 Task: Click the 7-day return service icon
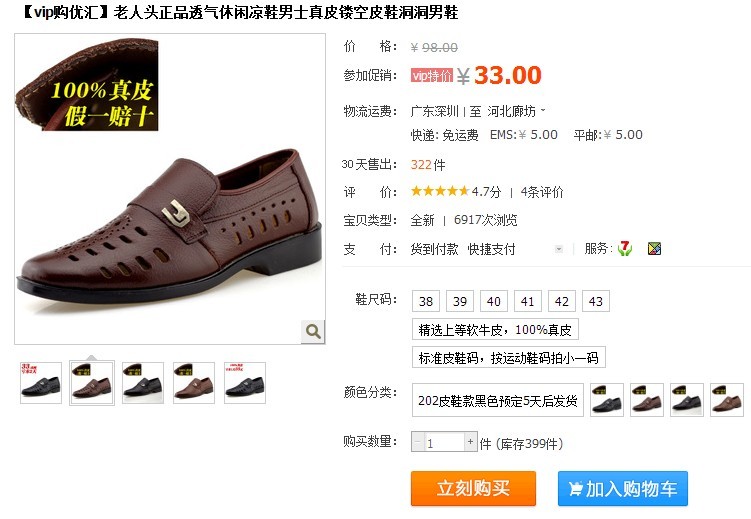[625, 248]
